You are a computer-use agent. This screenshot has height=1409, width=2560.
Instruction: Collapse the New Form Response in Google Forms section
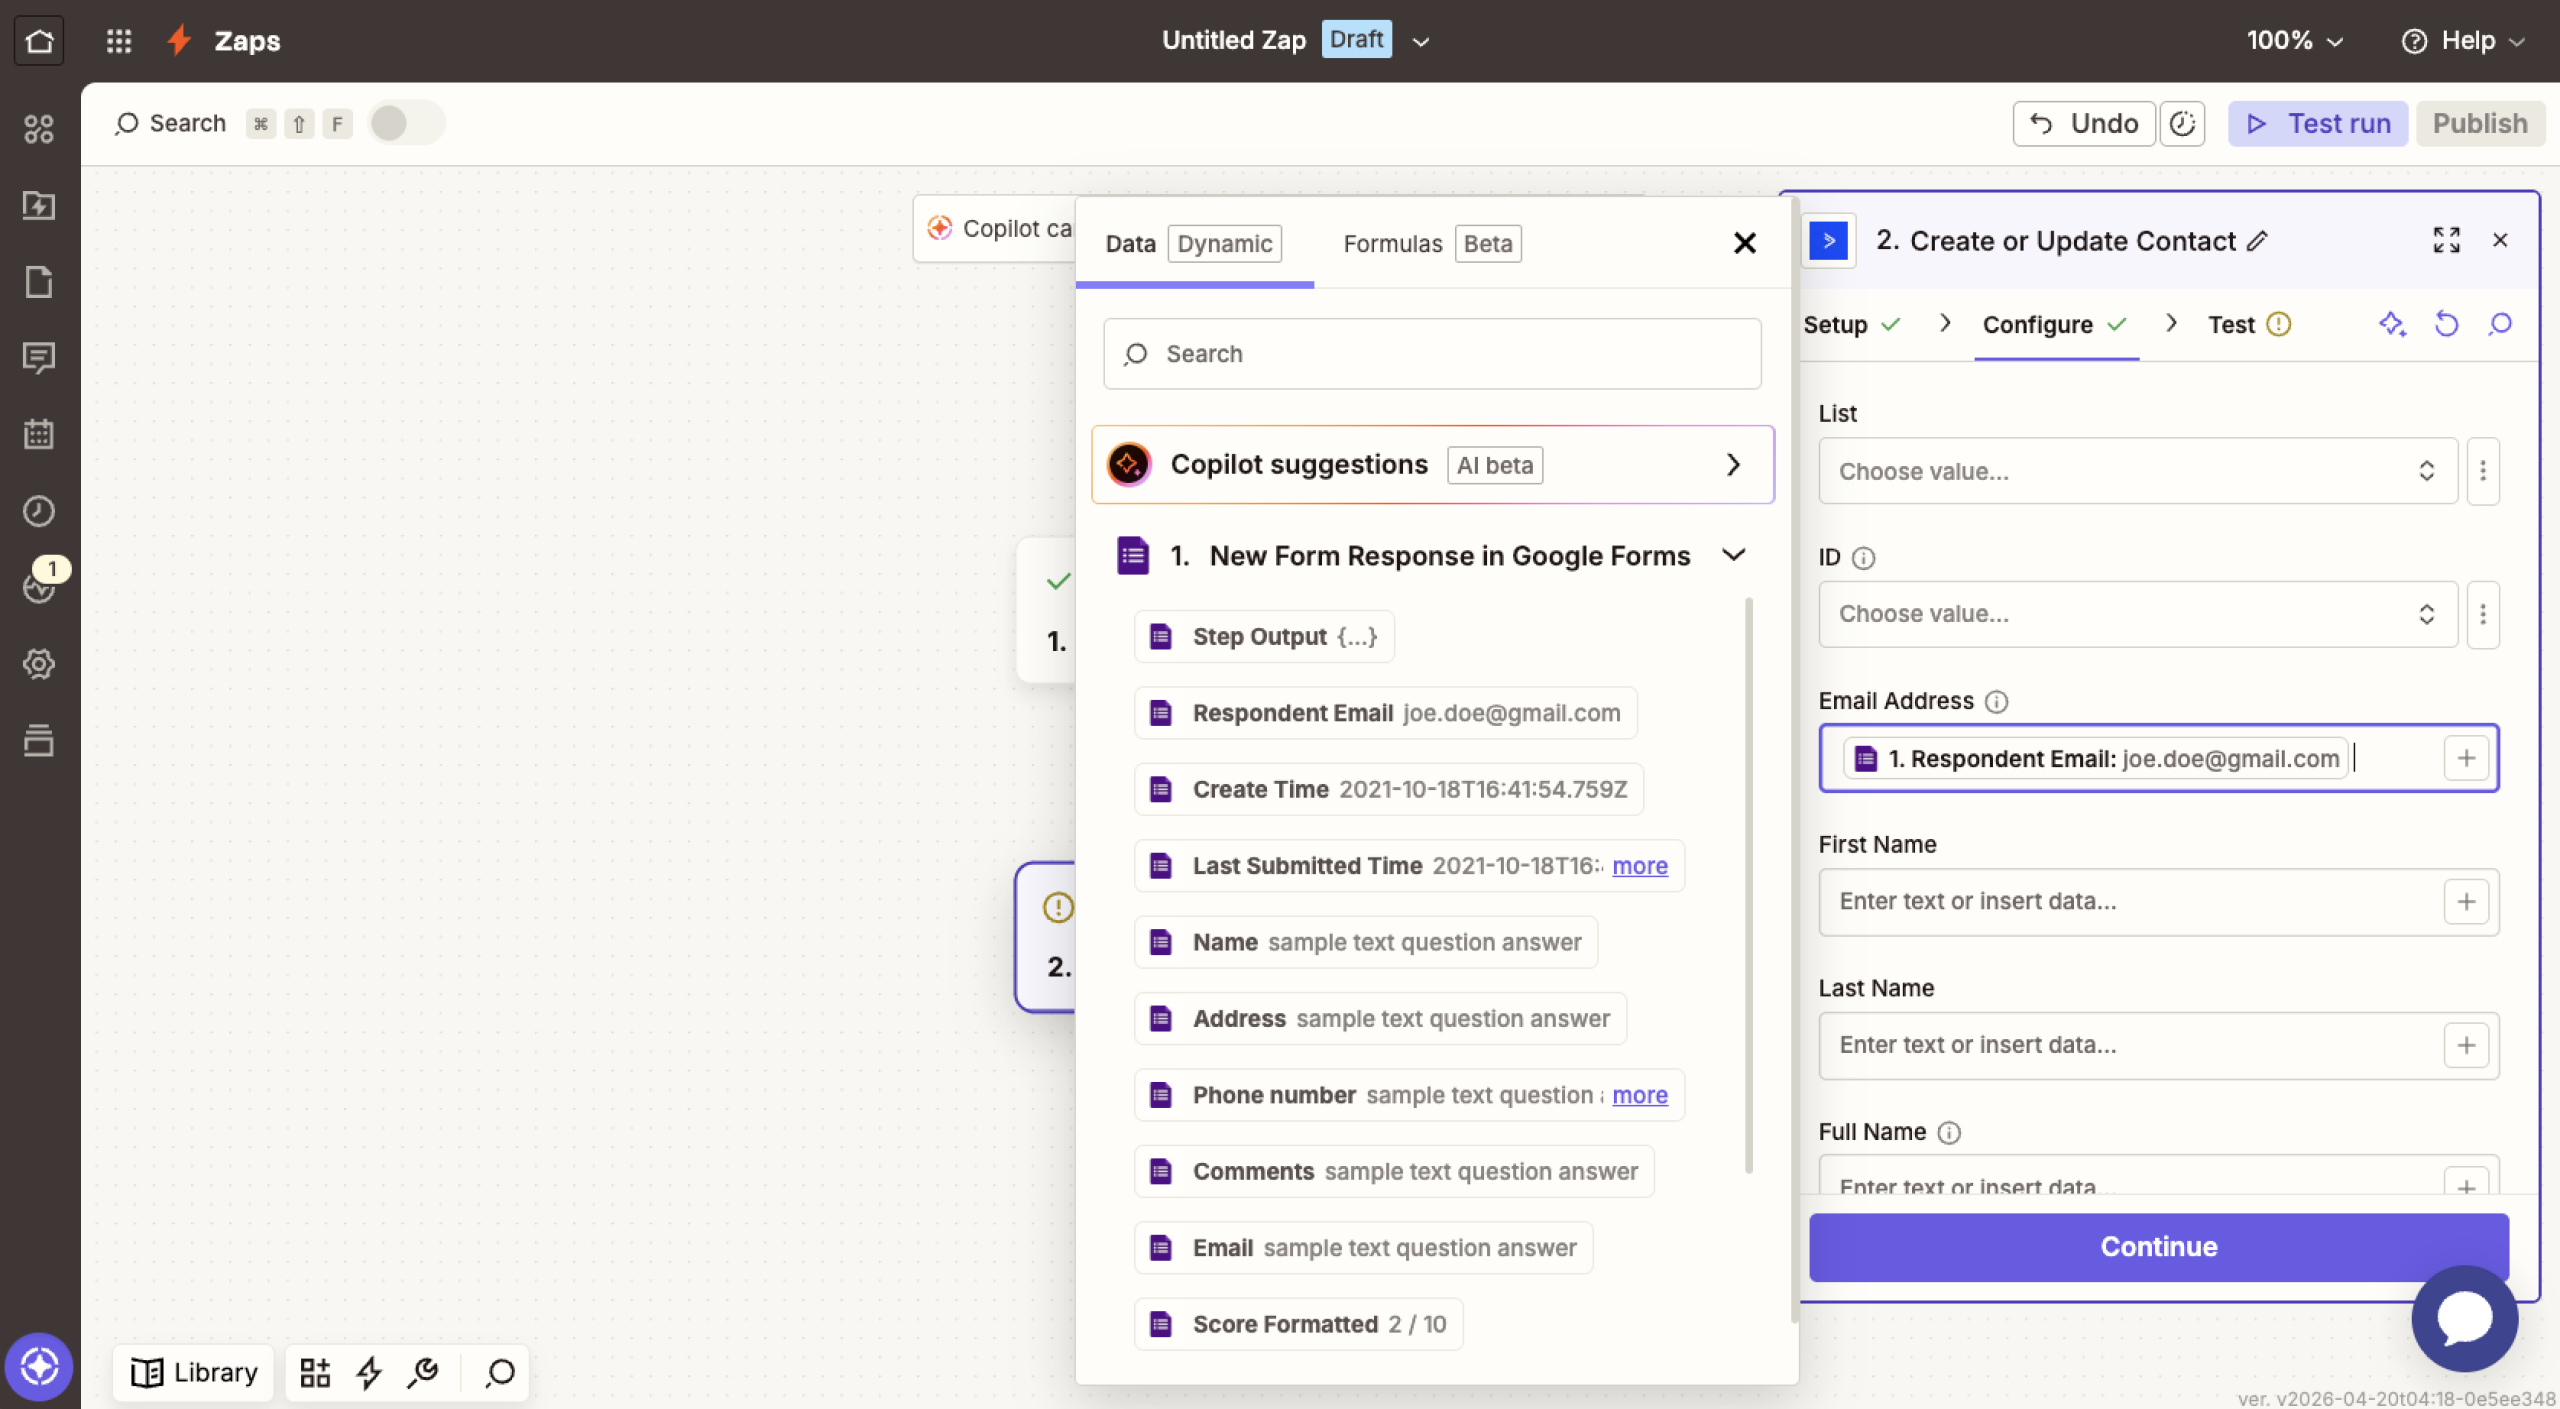point(1735,555)
